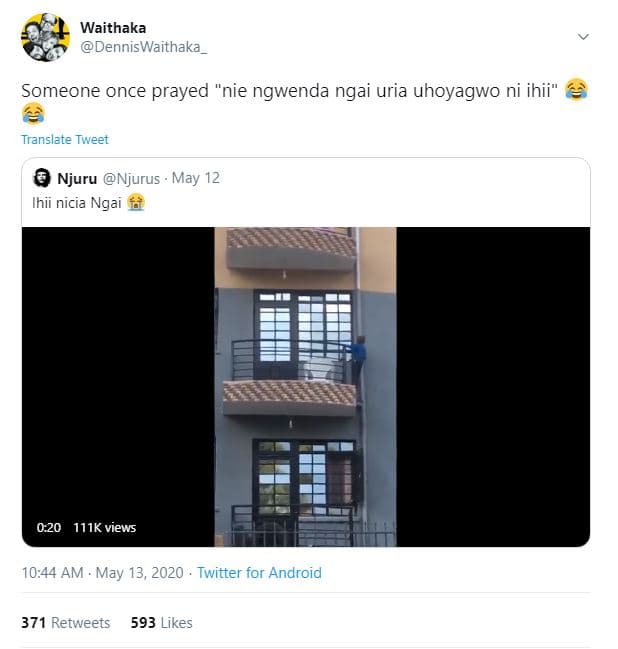This screenshot has width=618, height=649.
Task: Click the Njuru display name in quoted tweet
Action: pos(77,178)
